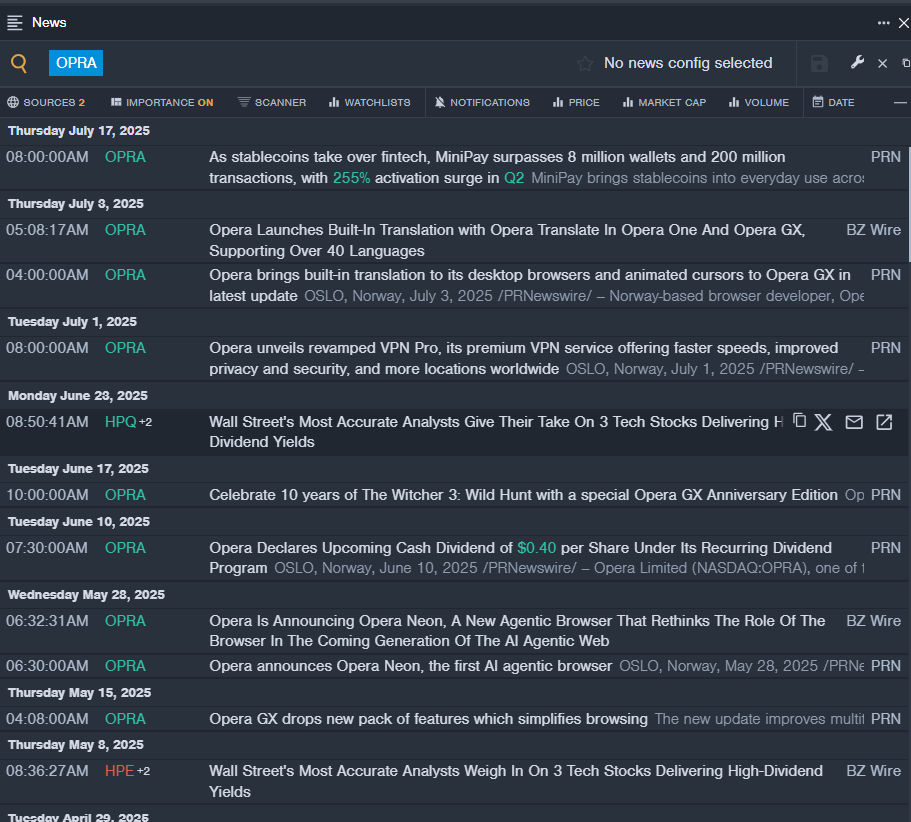
Task: Open the 04:00:00AM built-in translation headline
Action: coord(530,285)
